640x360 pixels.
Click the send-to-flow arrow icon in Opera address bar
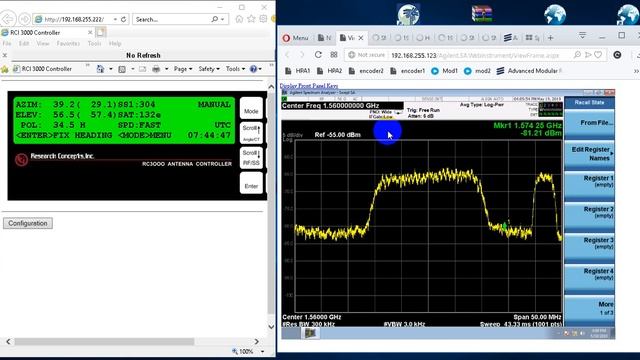click(588, 55)
